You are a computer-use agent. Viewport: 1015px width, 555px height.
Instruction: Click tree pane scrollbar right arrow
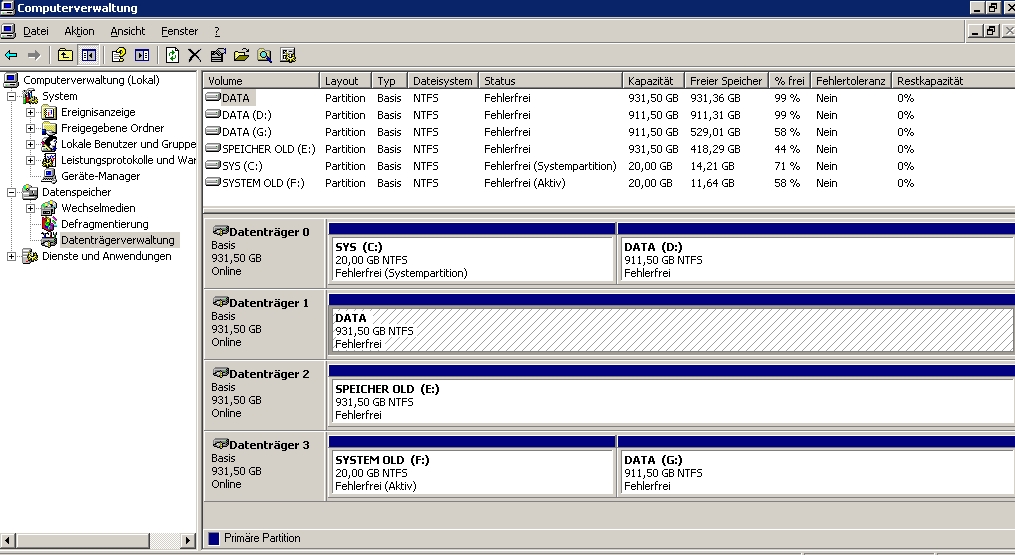[x=188, y=540]
